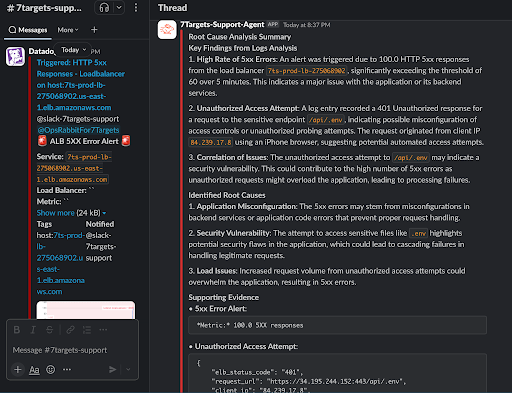
Task: Click the APP badge beside agent name
Action: (x=273, y=24)
